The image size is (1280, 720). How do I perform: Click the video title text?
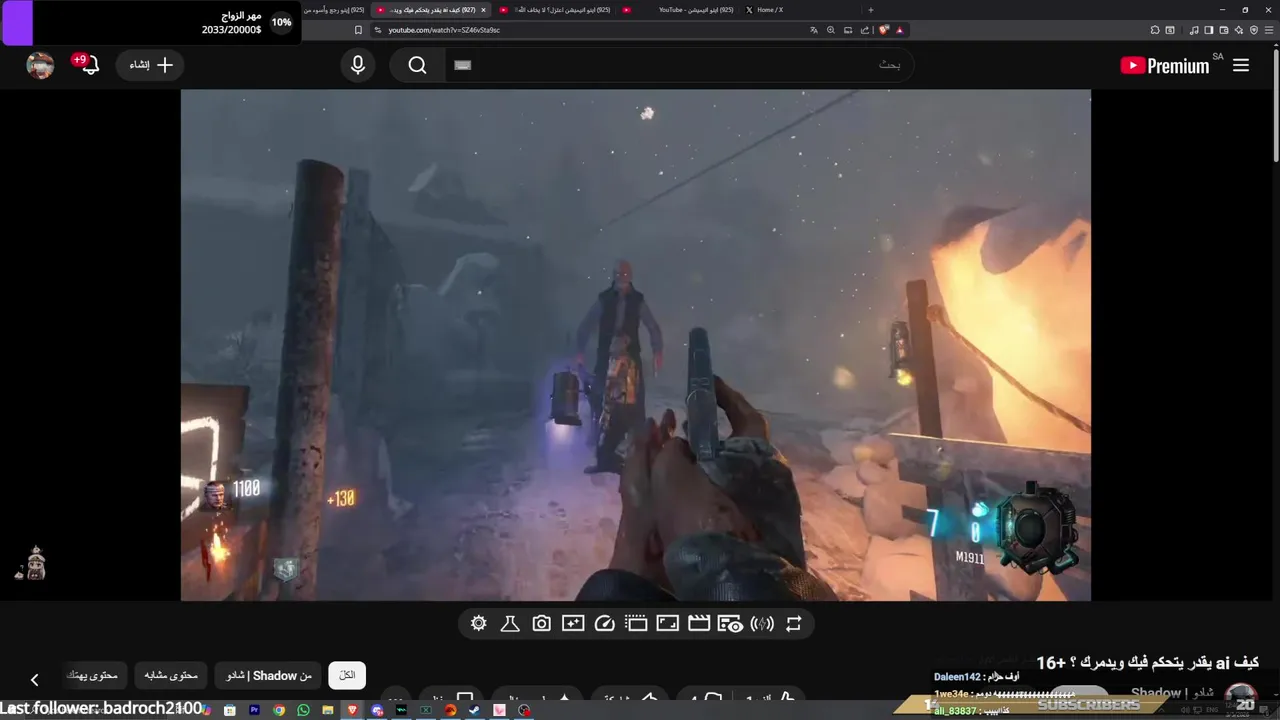click(x=1147, y=662)
